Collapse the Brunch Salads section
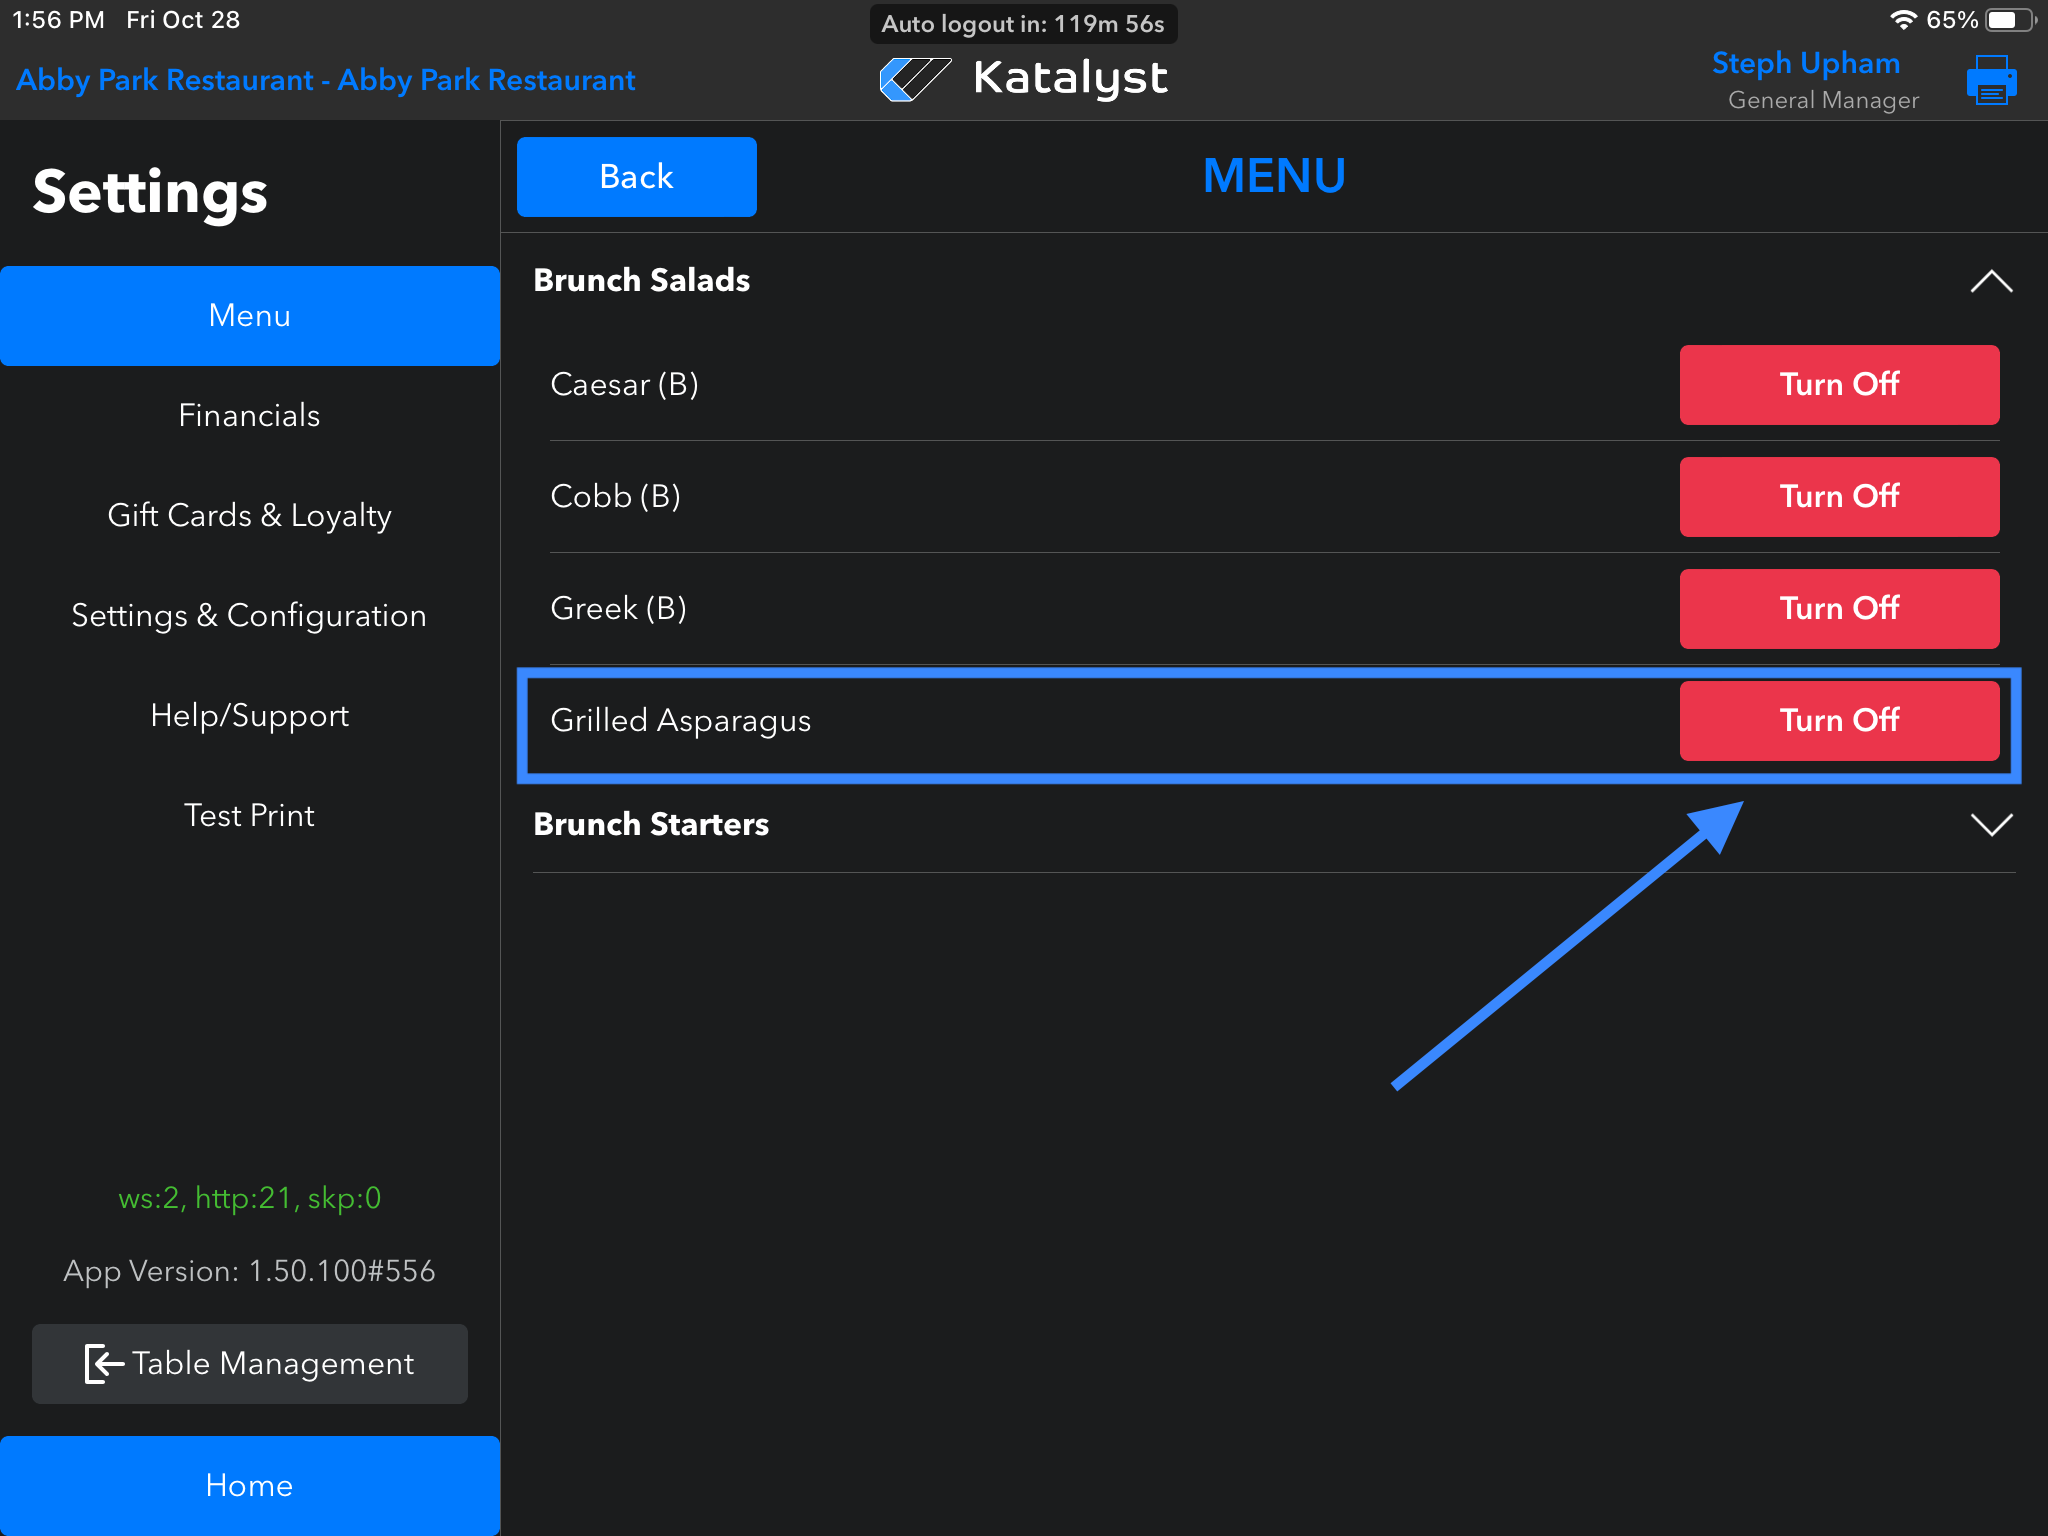The height and width of the screenshot is (1536, 2048). 1990,281
